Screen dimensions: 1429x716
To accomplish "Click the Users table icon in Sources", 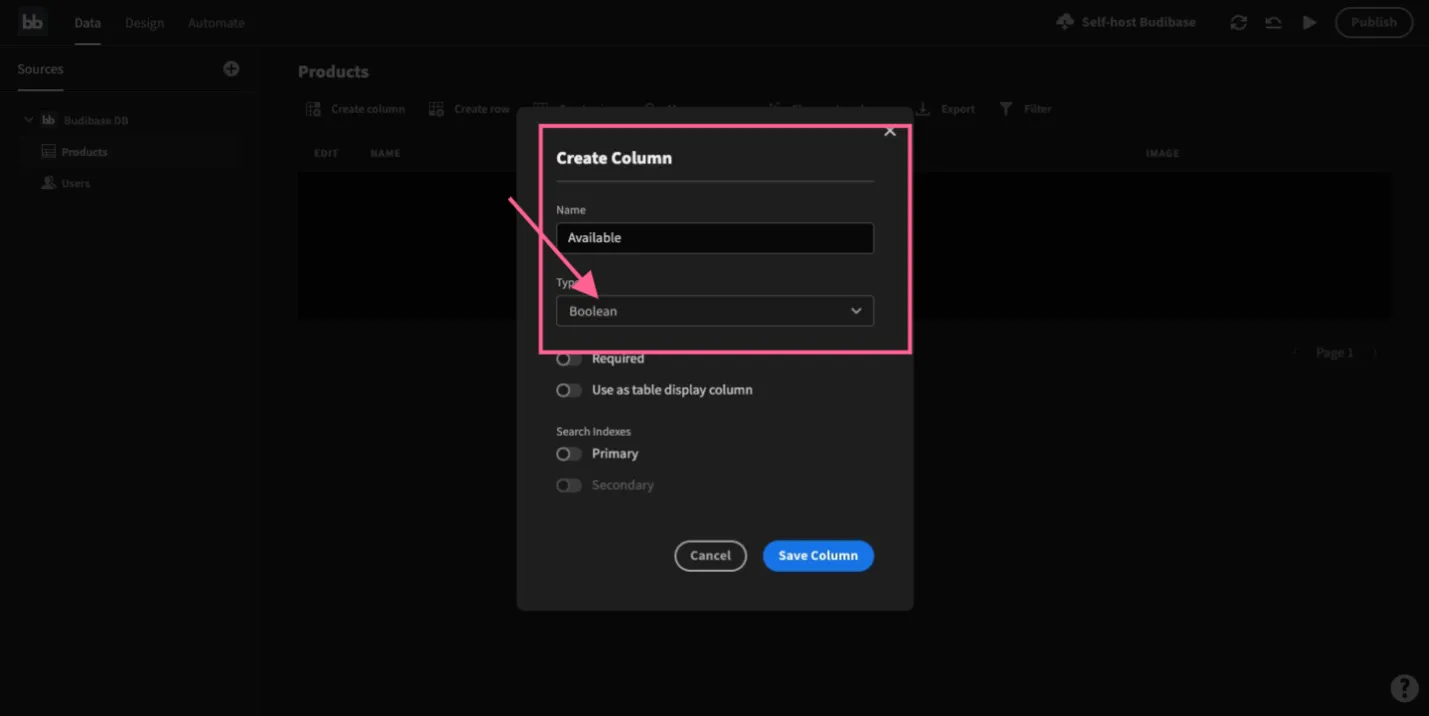I will 48,183.
